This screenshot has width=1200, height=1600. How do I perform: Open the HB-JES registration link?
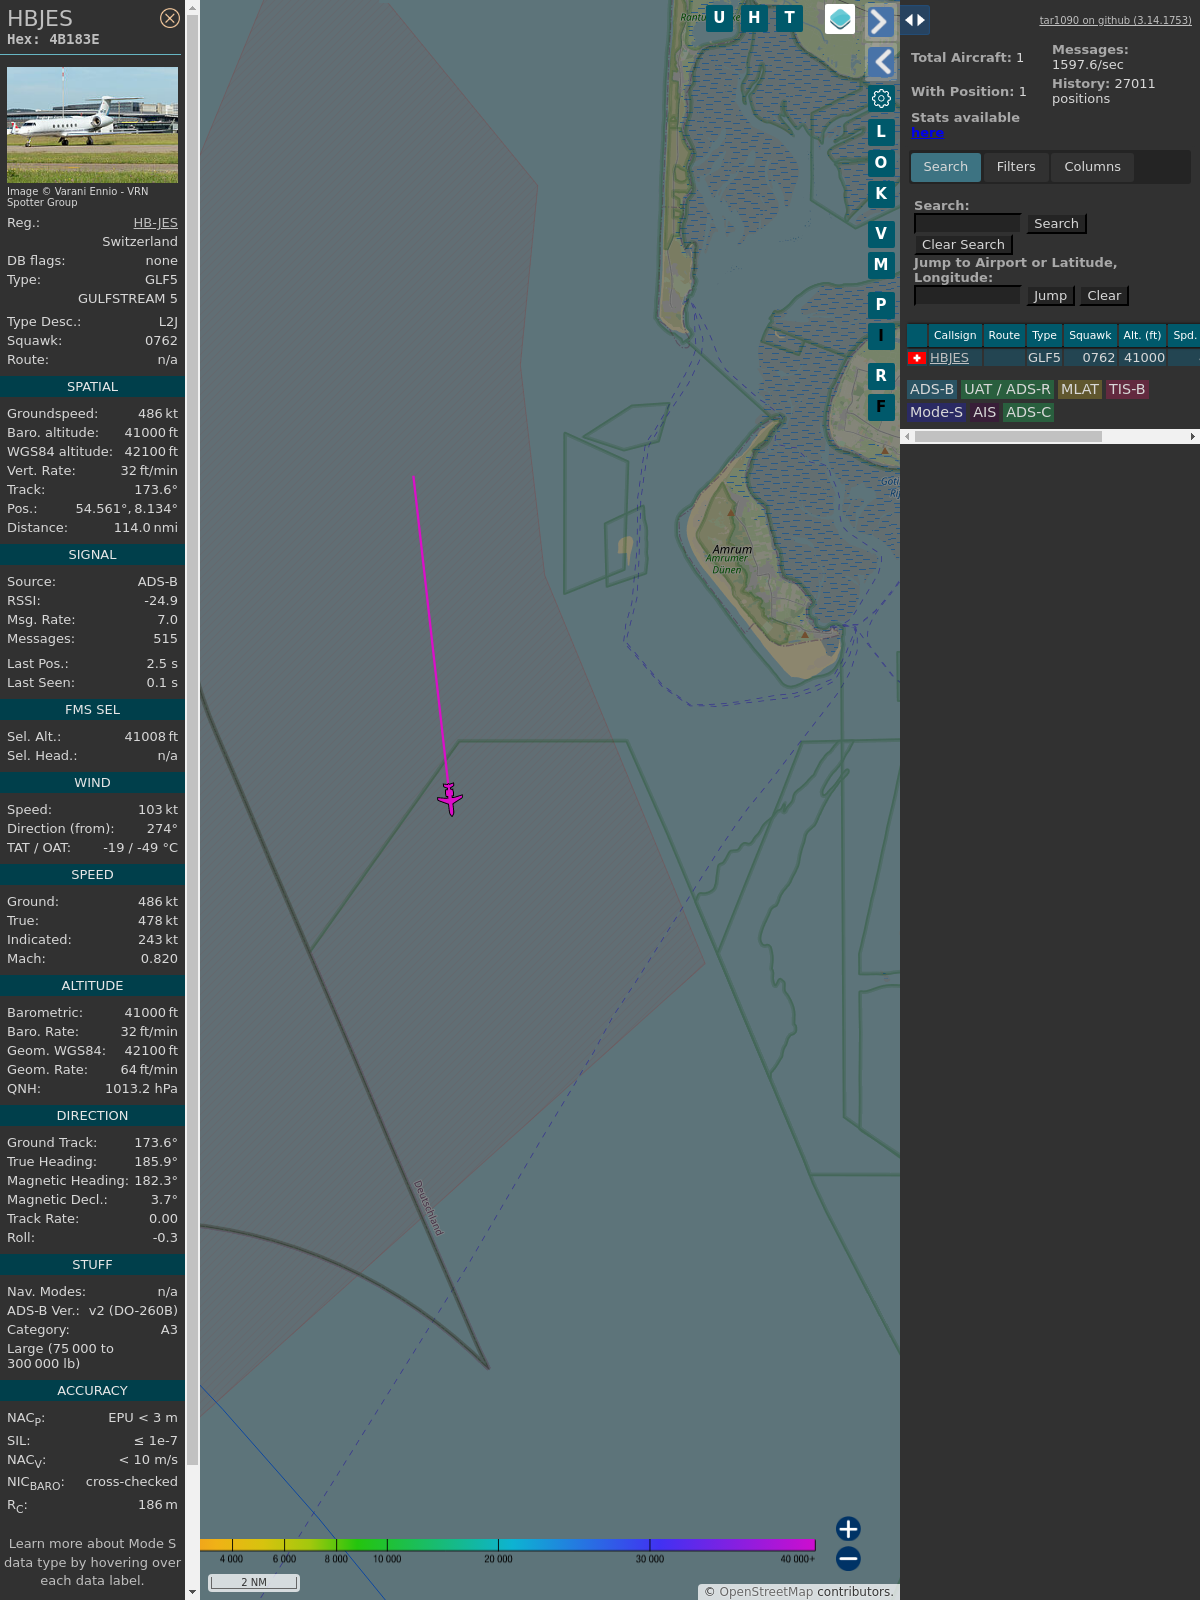coord(155,223)
